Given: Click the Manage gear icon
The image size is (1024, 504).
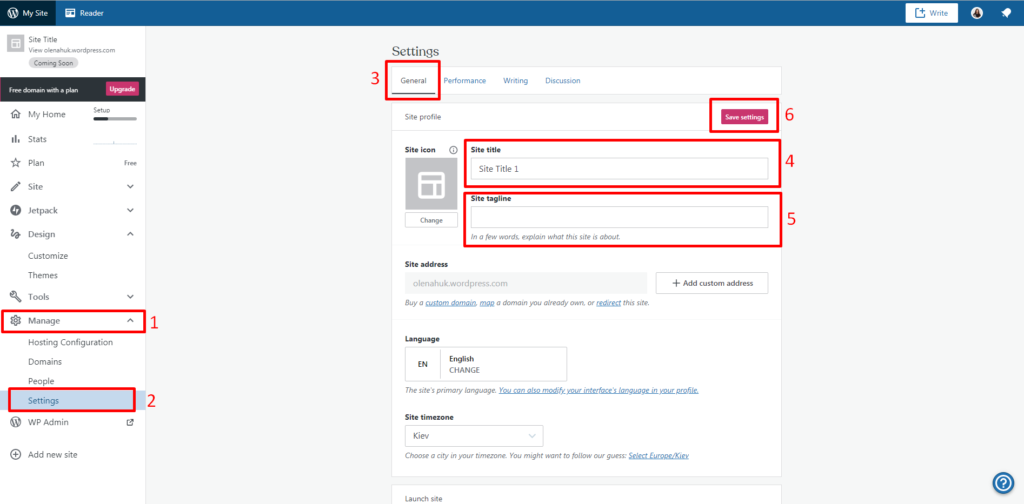Looking at the screenshot, I should [x=16, y=321].
